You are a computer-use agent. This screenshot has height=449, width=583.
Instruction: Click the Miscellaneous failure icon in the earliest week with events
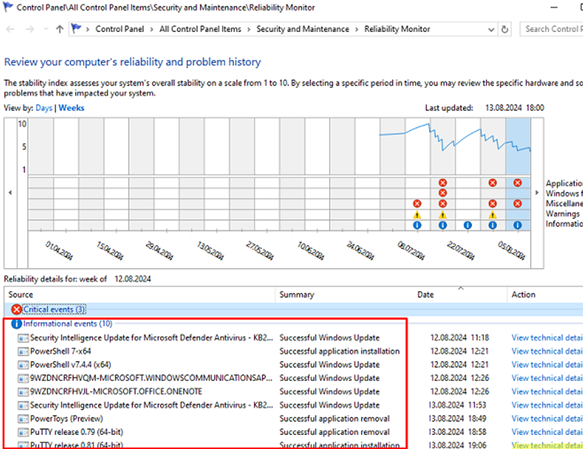(x=417, y=203)
